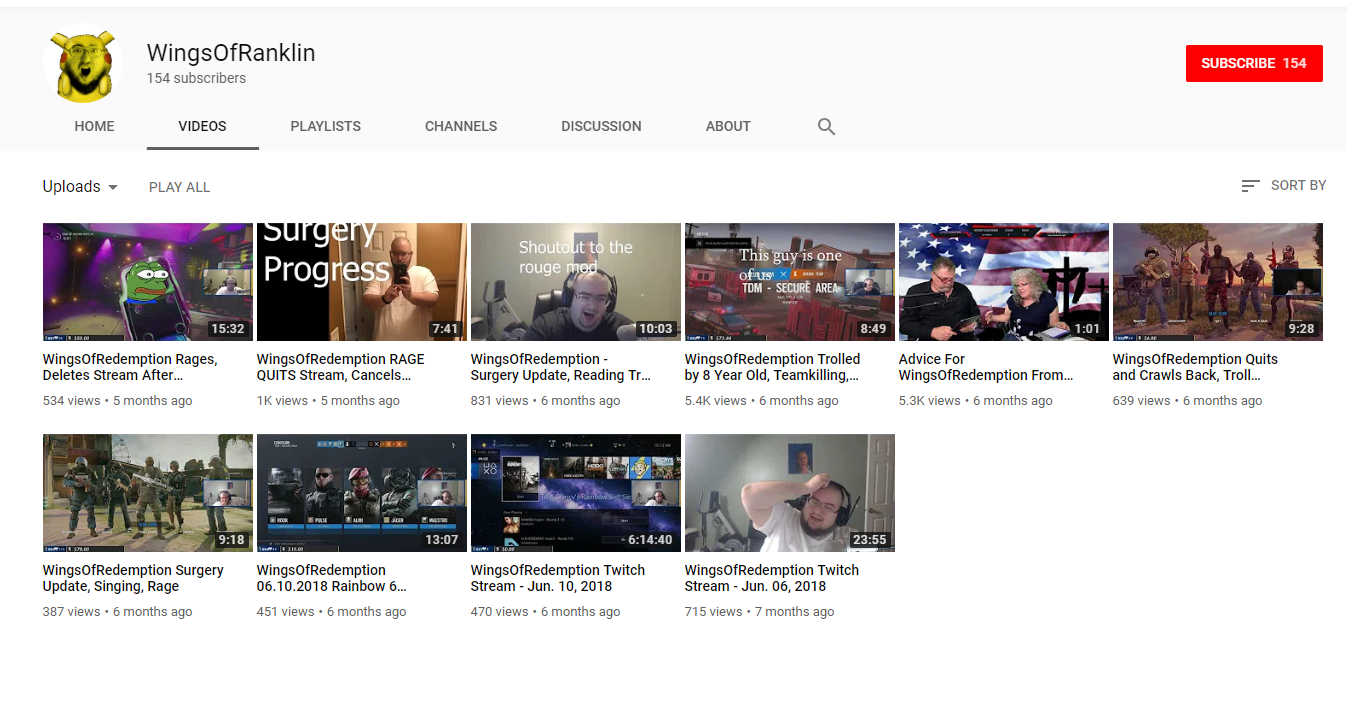Open the Playlists tab
Image resolution: width=1347 pixels, height=709 pixels.
click(326, 126)
